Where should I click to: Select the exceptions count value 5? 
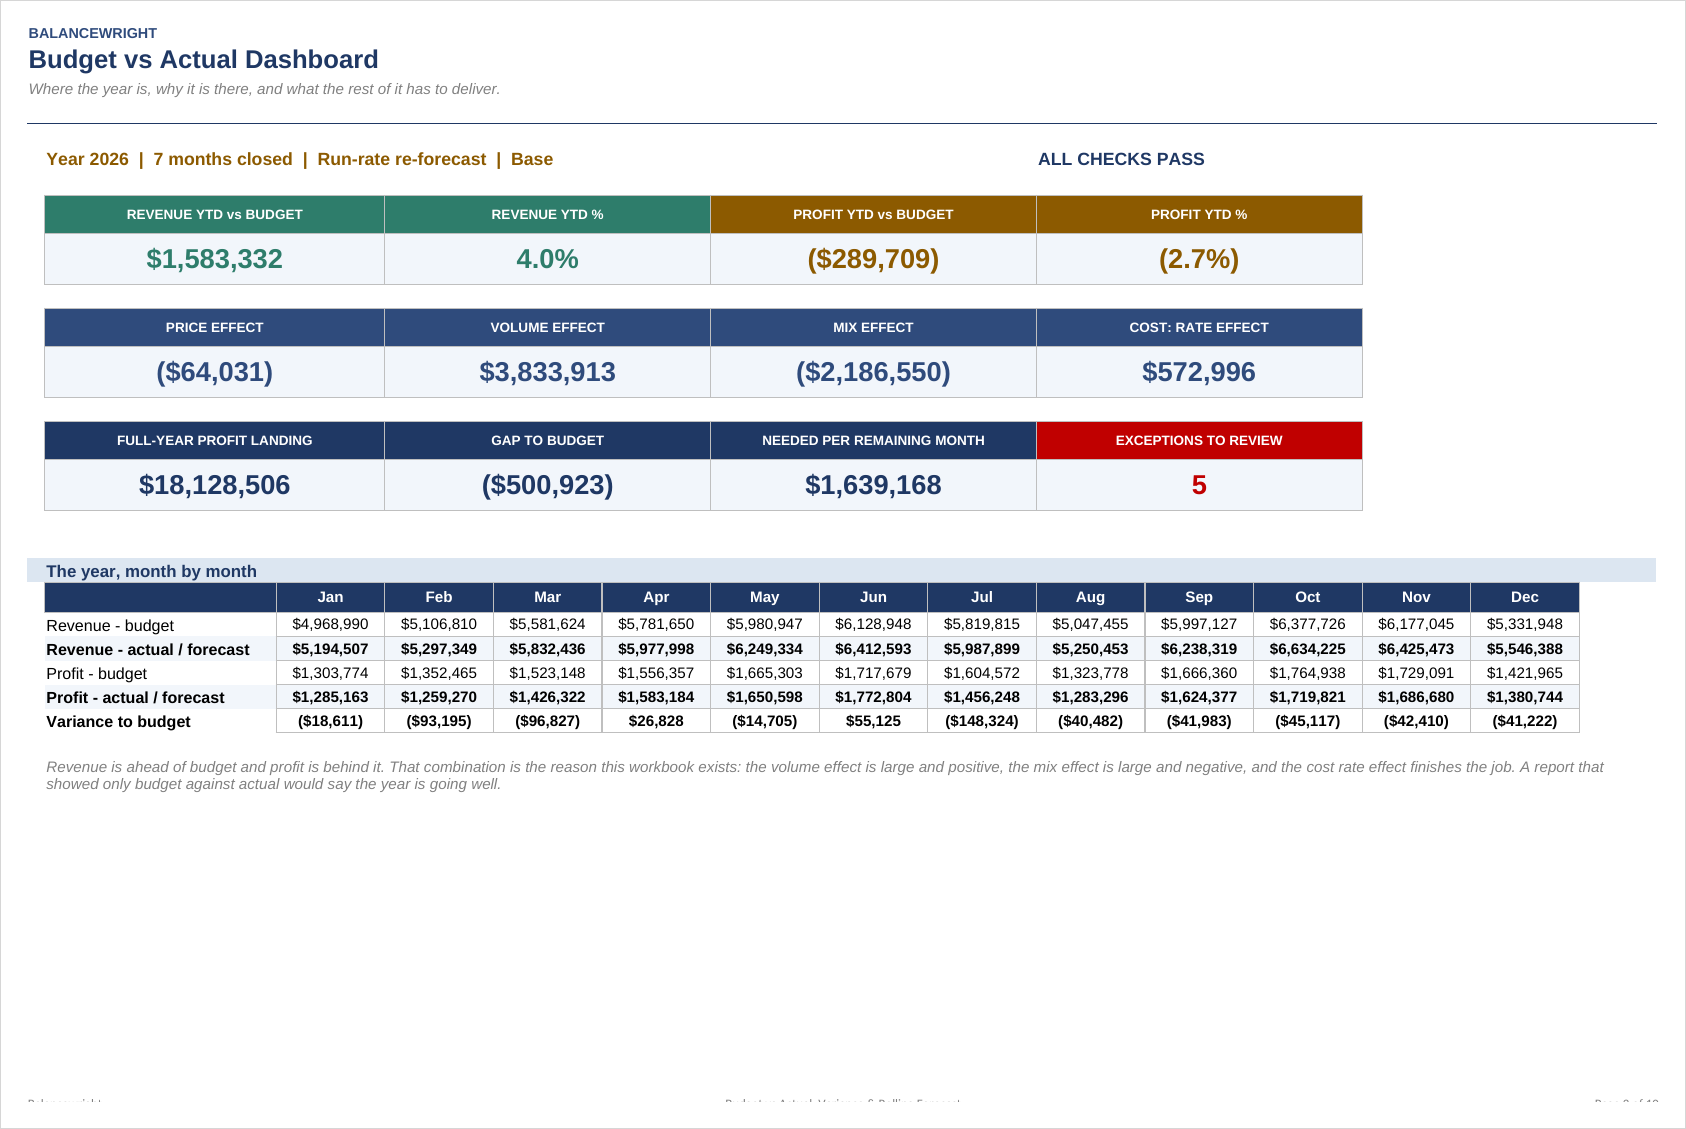point(1199,485)
